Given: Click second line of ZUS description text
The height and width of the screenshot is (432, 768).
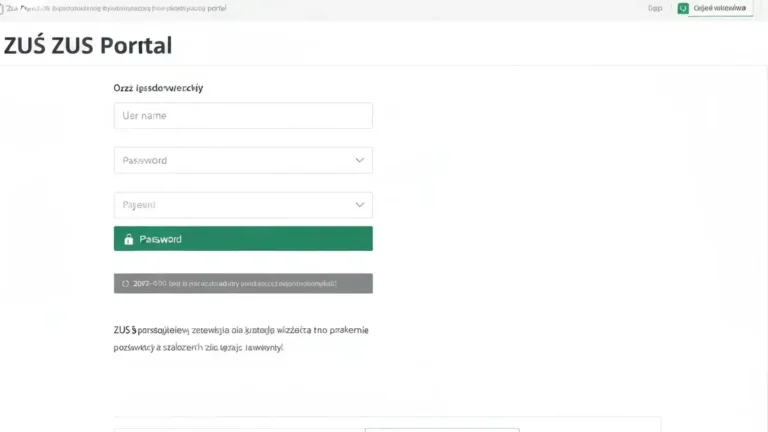Looking at the screenshot, I should (x=198, y=347).
